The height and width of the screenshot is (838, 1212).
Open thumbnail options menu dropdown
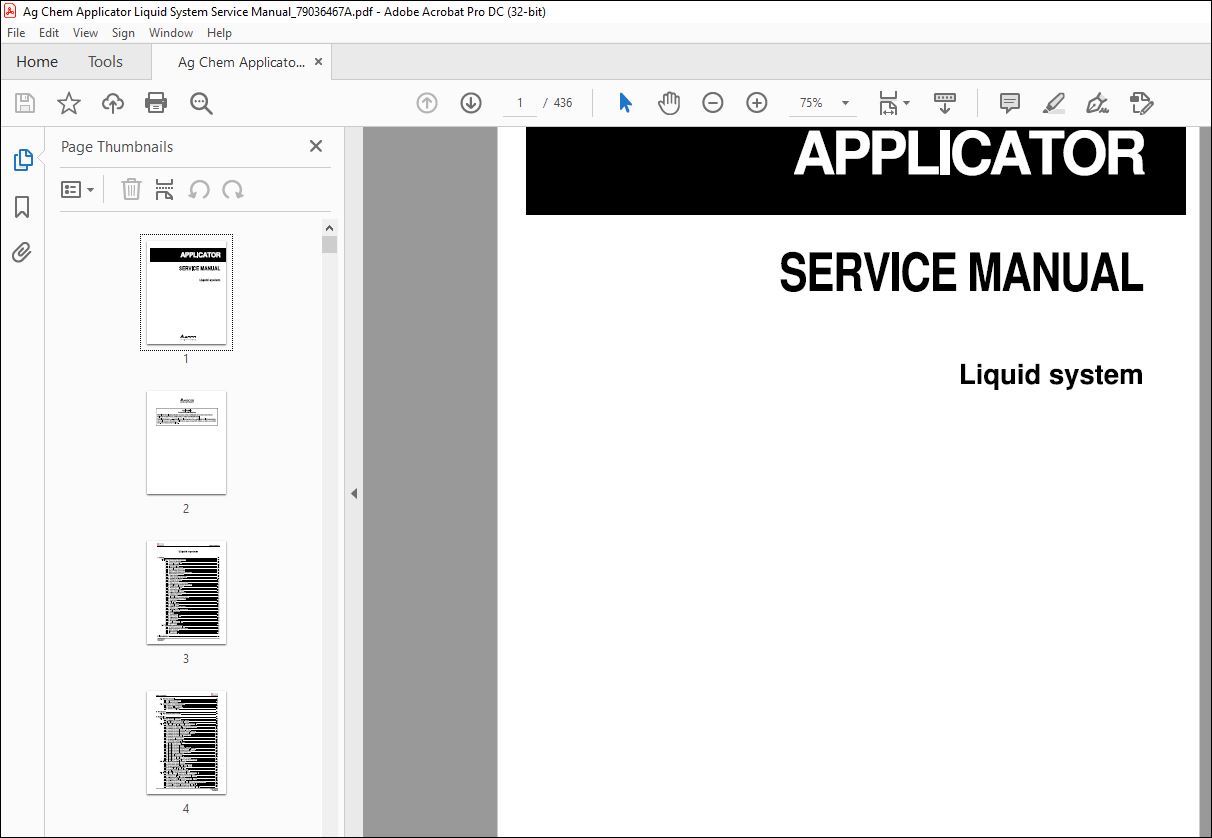[78, 190]
